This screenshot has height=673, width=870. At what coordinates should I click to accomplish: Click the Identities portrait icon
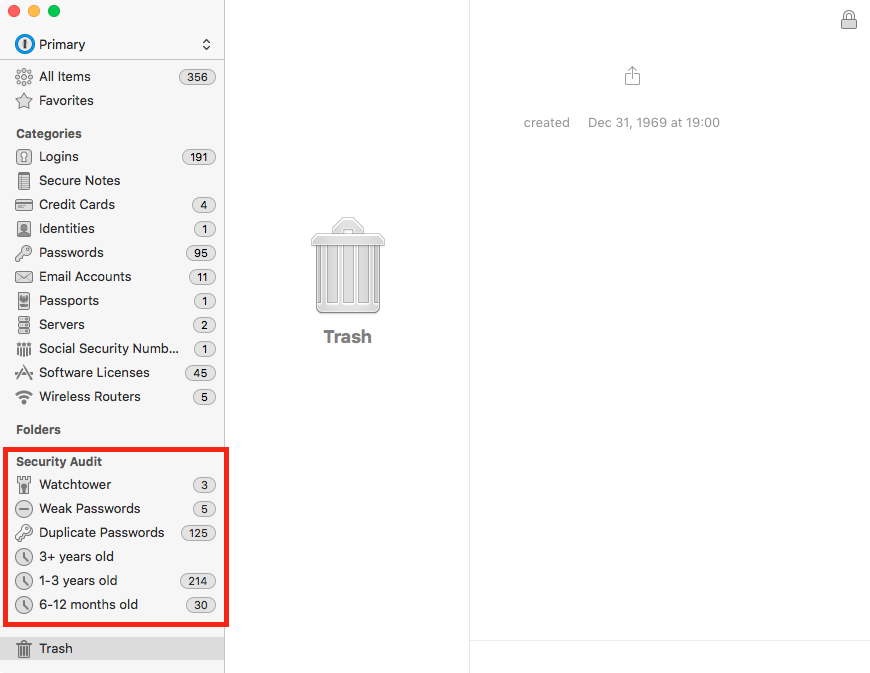(24, 229)
